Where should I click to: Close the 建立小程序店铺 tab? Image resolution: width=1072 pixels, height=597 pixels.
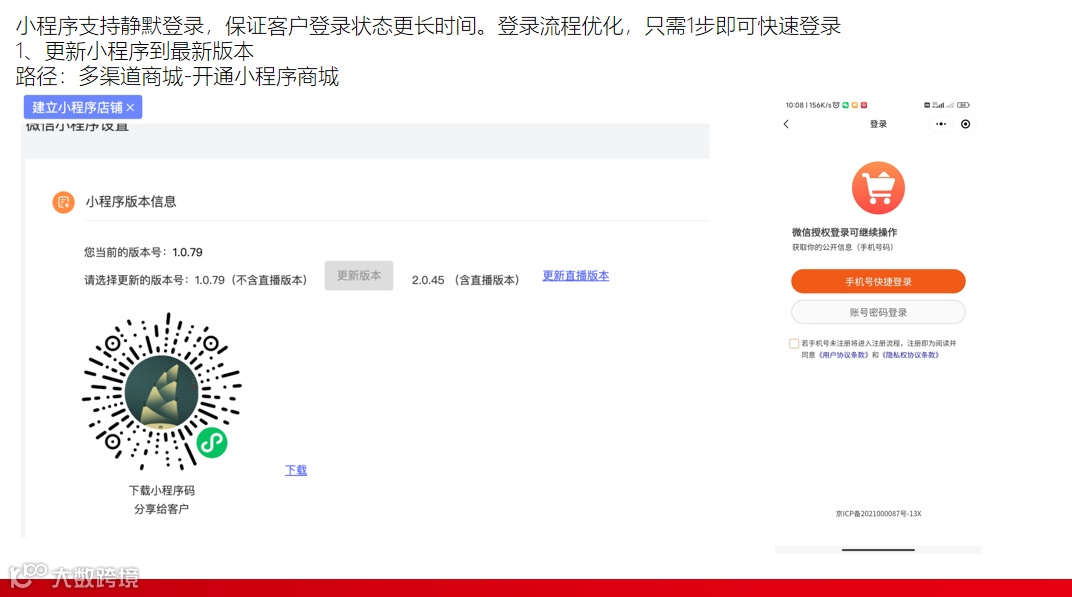click(131, 108)
